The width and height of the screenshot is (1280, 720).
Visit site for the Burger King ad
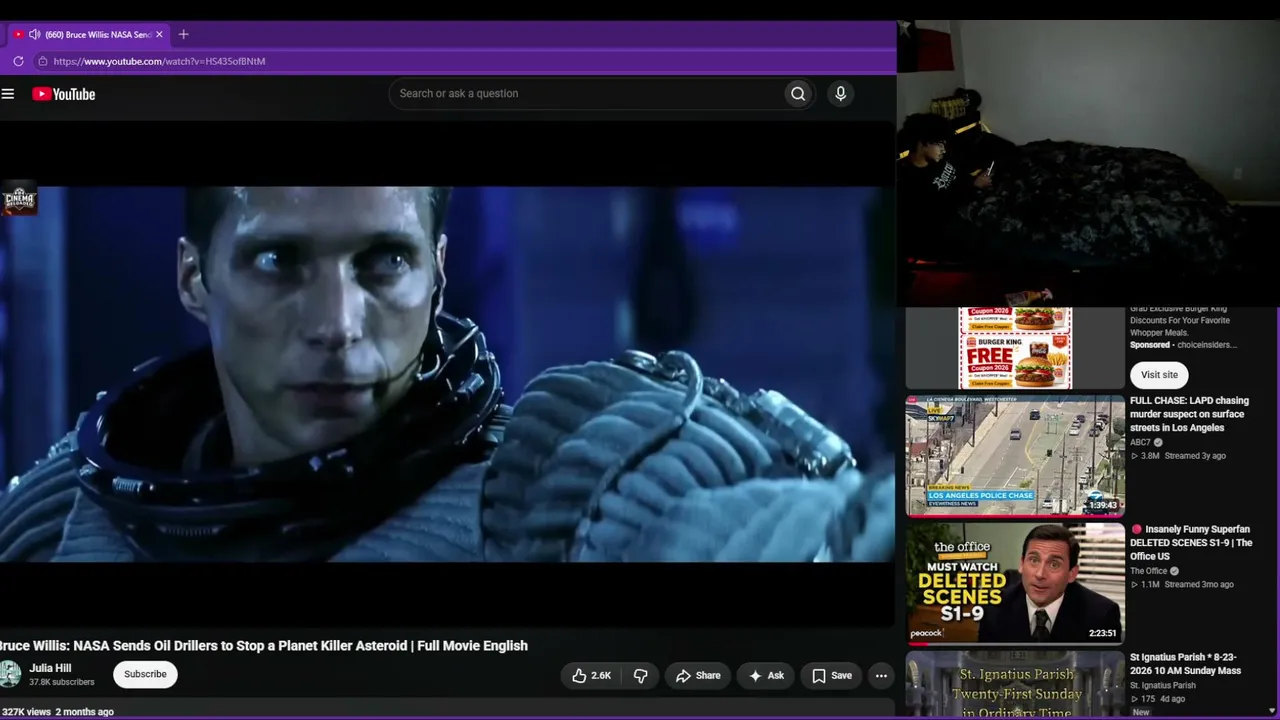point(1159,375)
